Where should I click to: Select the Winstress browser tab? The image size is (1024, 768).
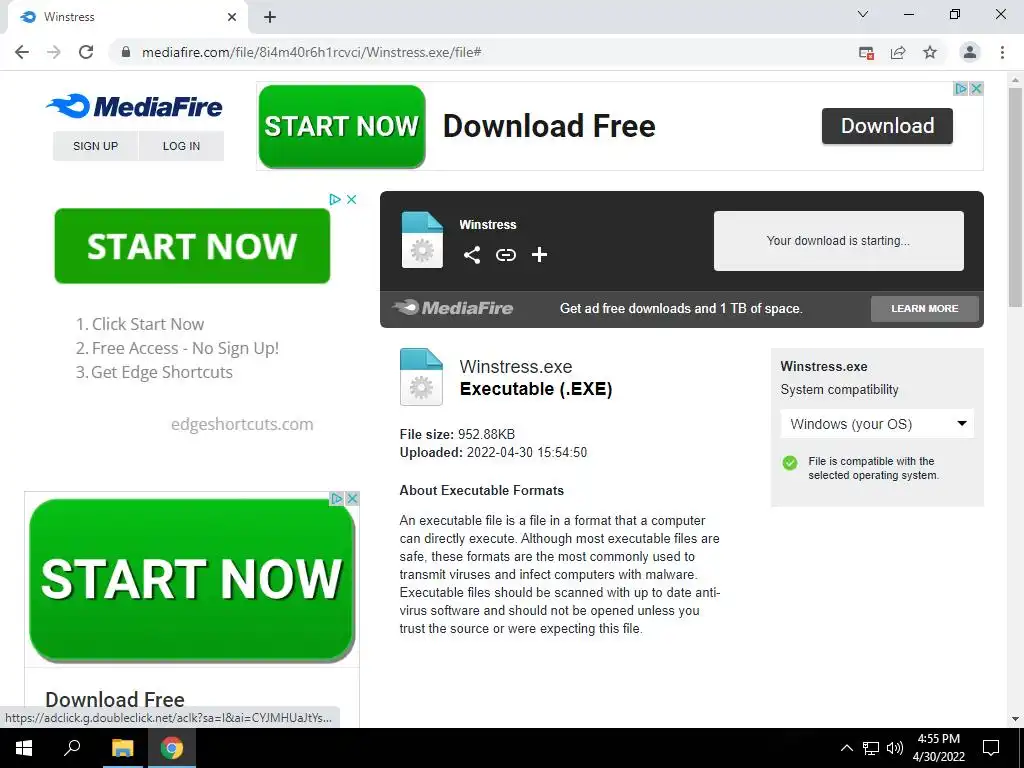point(127,17)
